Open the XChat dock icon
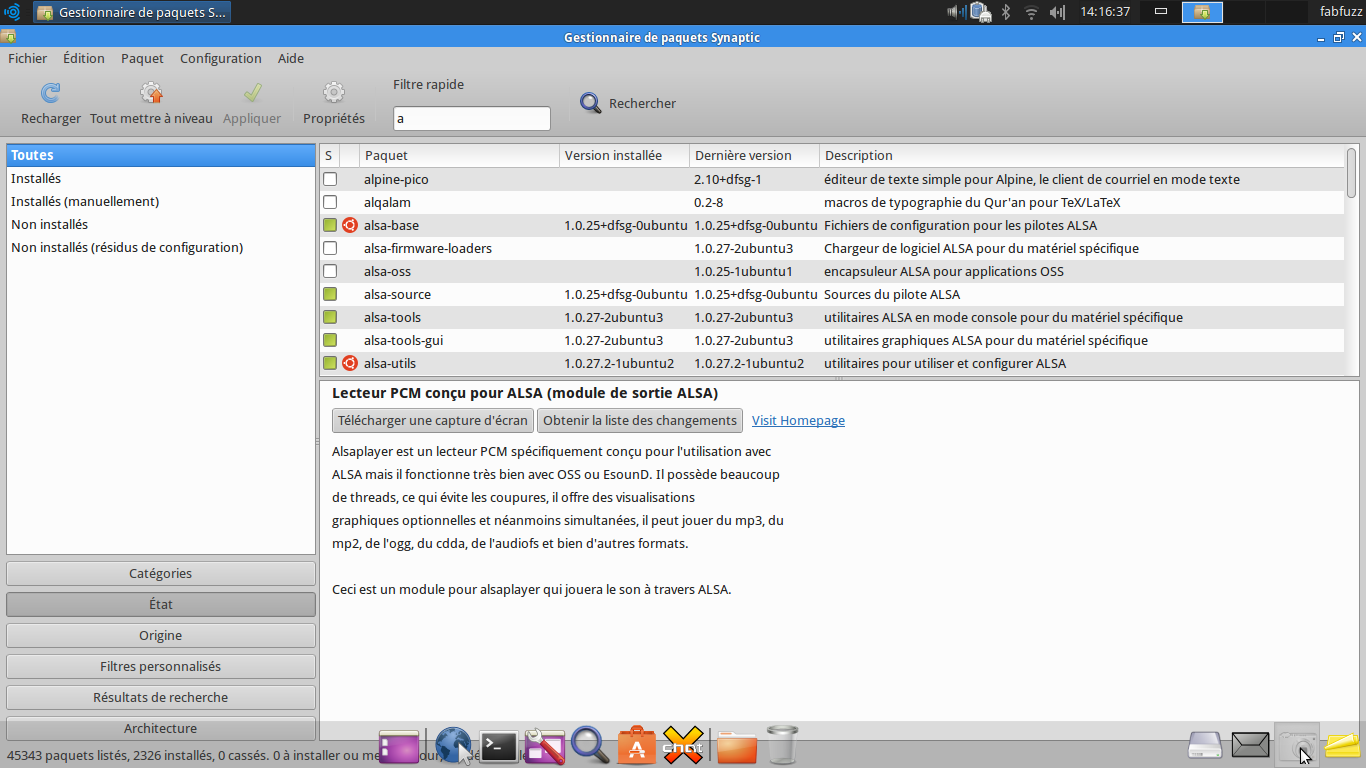 pyautogui.click(x=682, y=745)
